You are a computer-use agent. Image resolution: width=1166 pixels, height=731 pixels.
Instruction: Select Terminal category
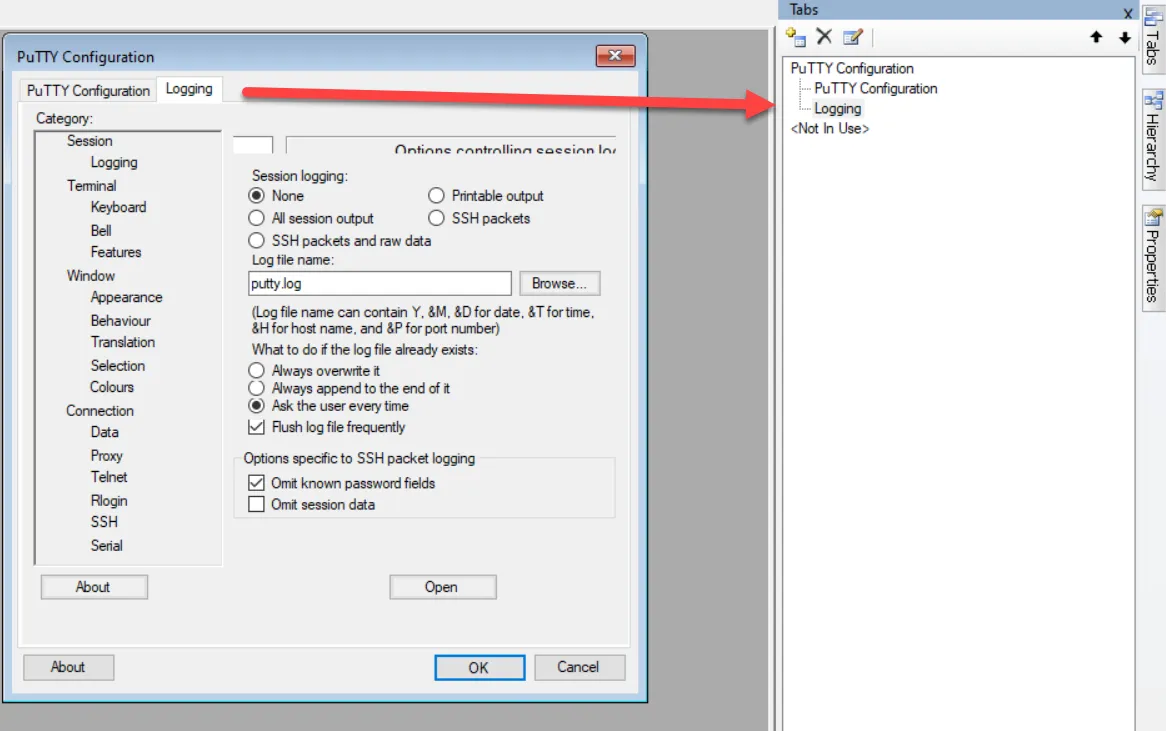pos(91,185)
